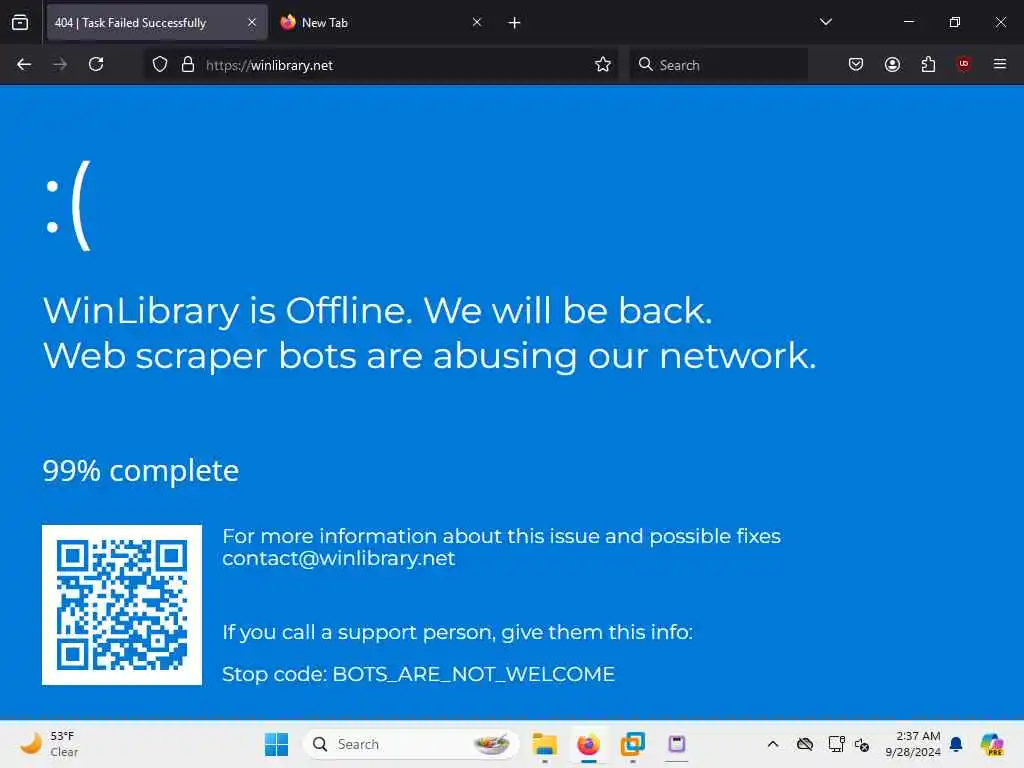Click the cloud sync tray icon
This screenshot has width=1024, height=768.
805,744
